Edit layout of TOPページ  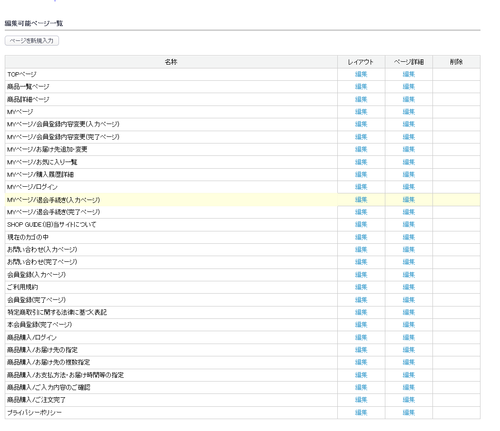point(361,74)
